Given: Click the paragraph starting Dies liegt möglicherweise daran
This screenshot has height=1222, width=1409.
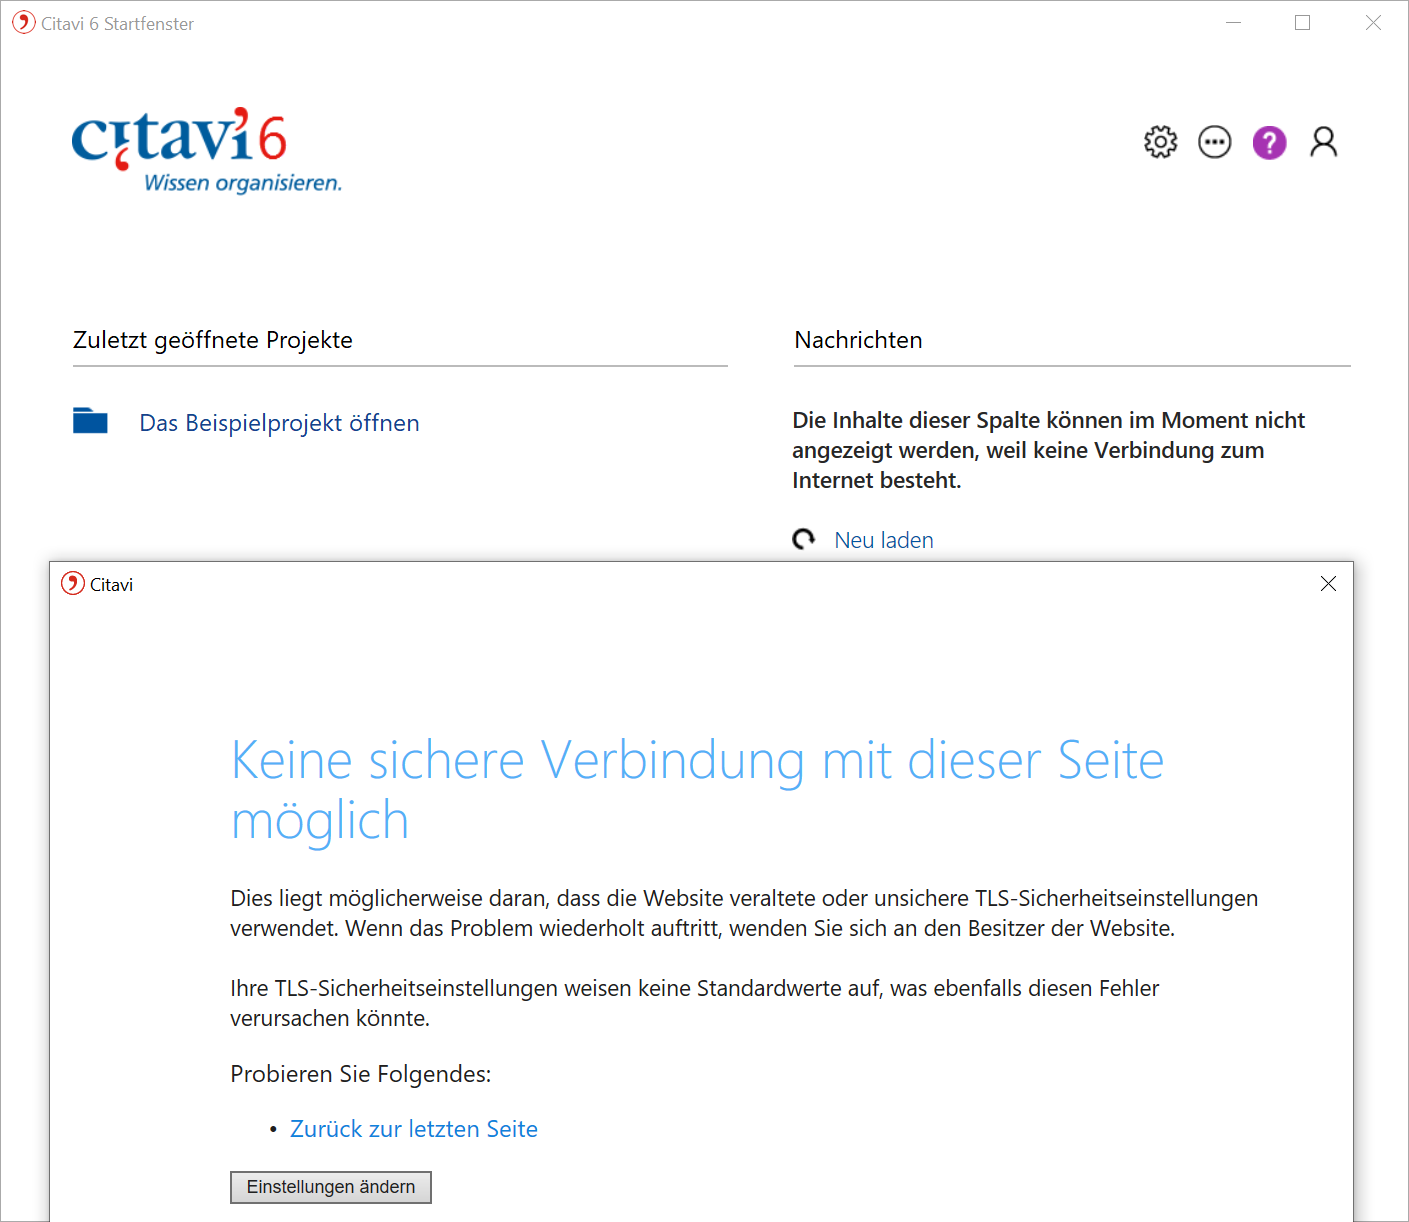Looking at the screenshot, I should pyautogui.click(x=744, y=913).
